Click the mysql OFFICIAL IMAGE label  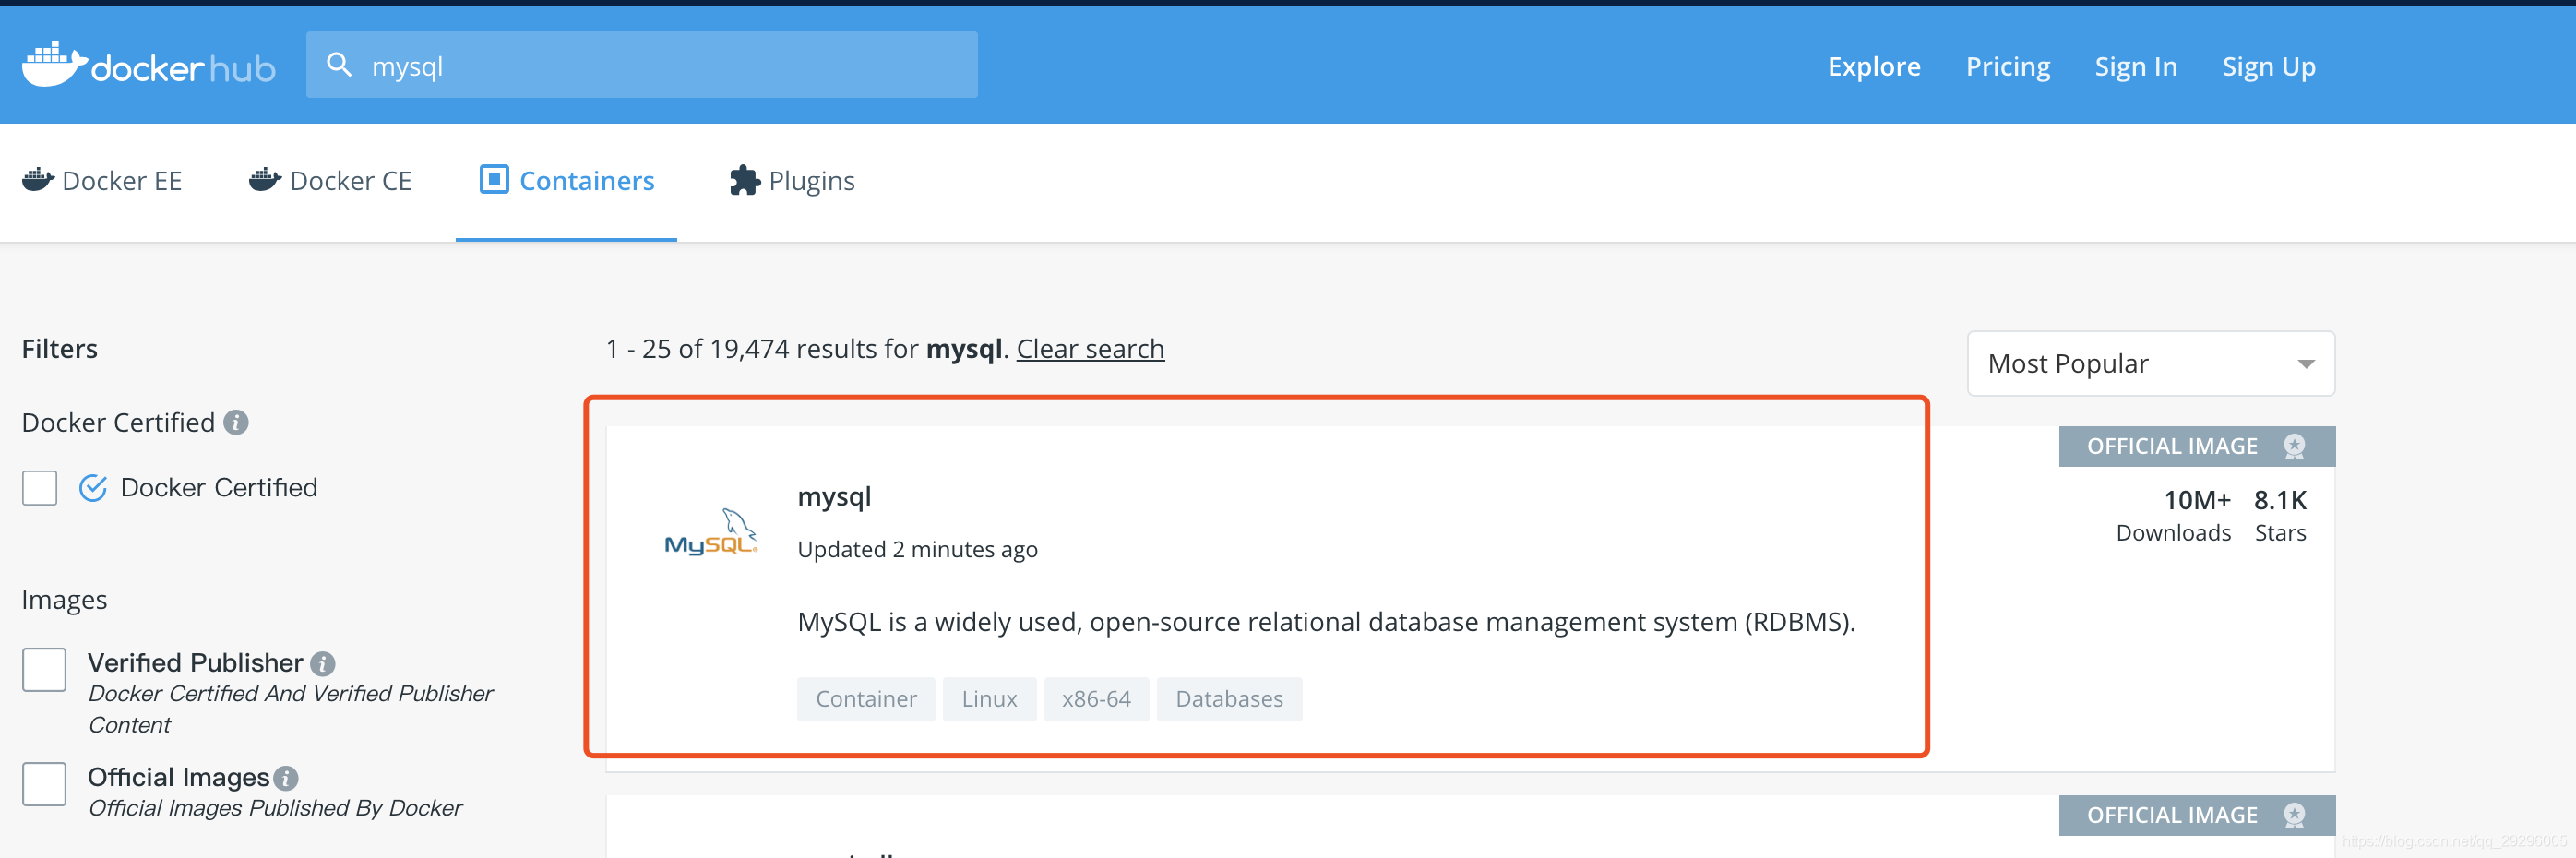coord(2172,446)
